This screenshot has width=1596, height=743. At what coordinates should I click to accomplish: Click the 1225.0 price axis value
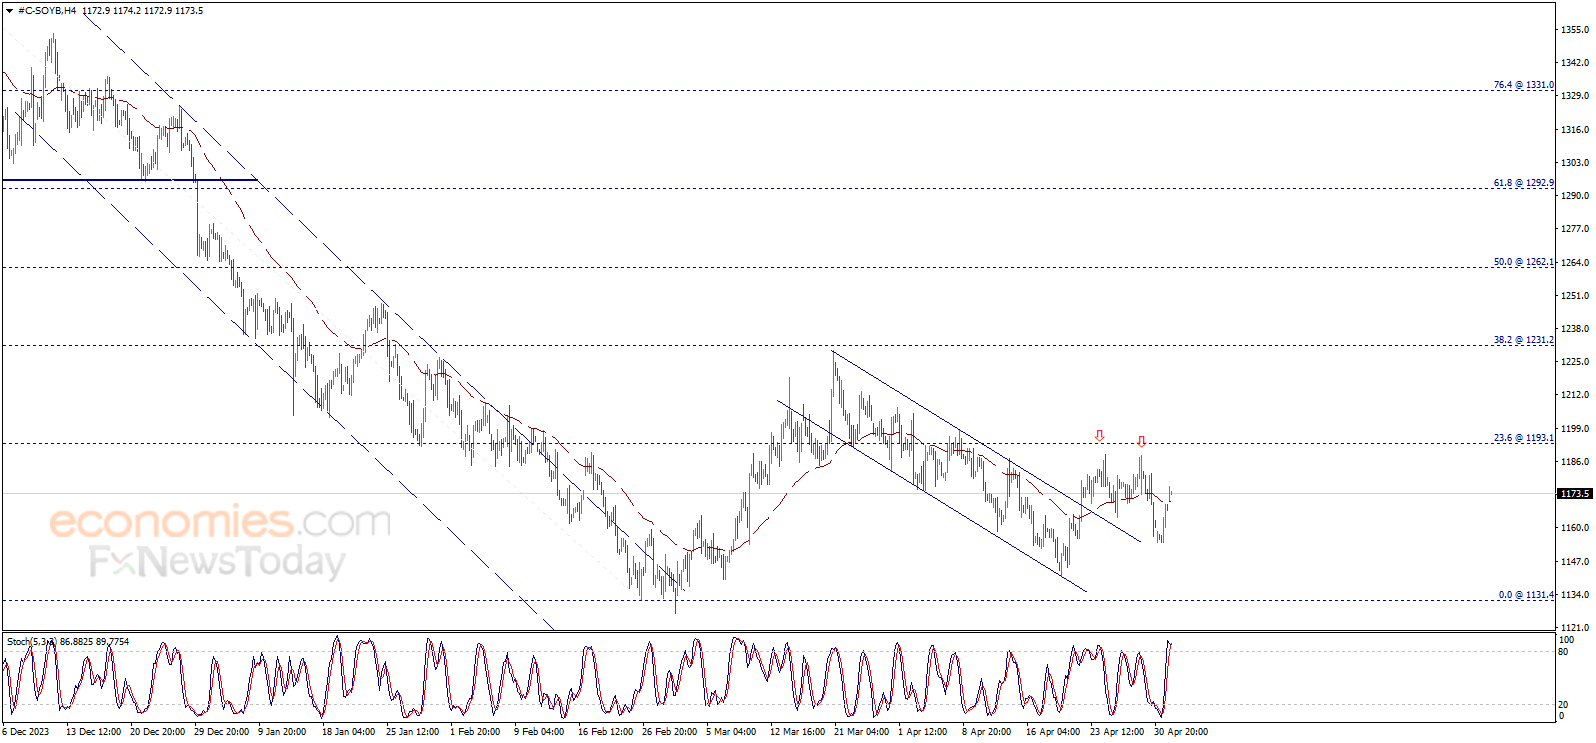pyautogui.click(x=1575, y=362)
